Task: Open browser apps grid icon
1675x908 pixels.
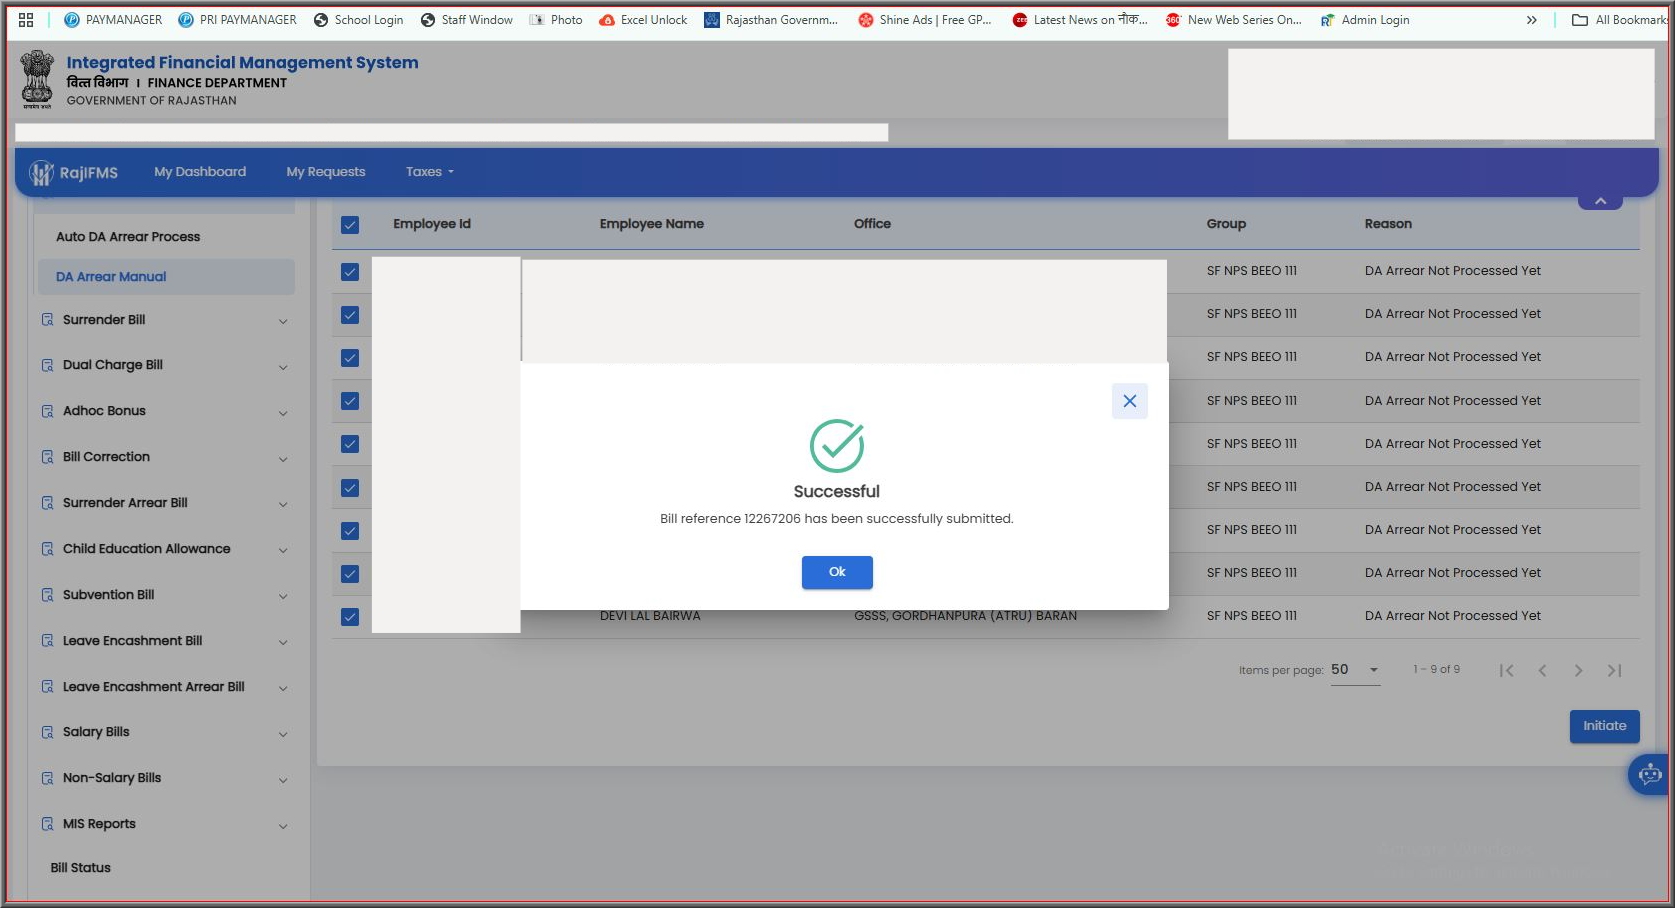Action: [26, 20]
